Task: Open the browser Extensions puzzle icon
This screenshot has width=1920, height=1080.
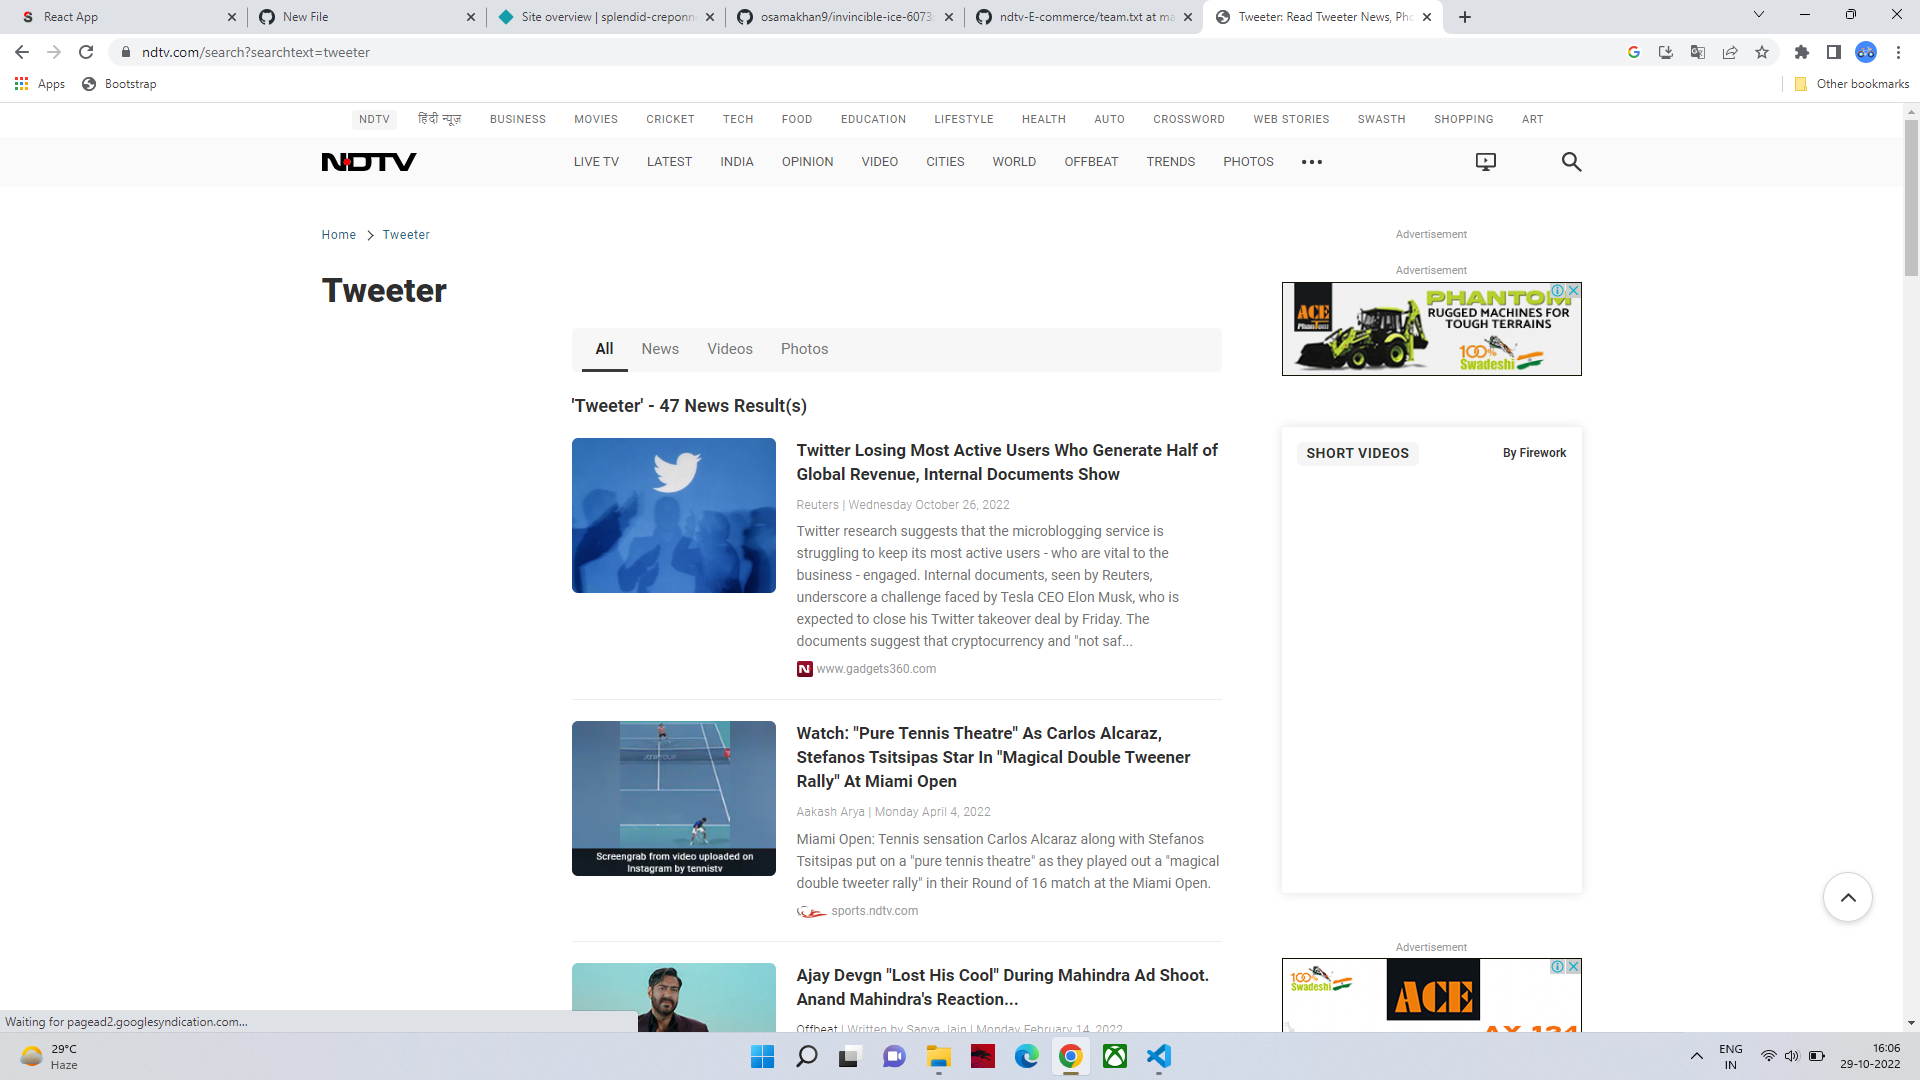Action: (1803, 52)
